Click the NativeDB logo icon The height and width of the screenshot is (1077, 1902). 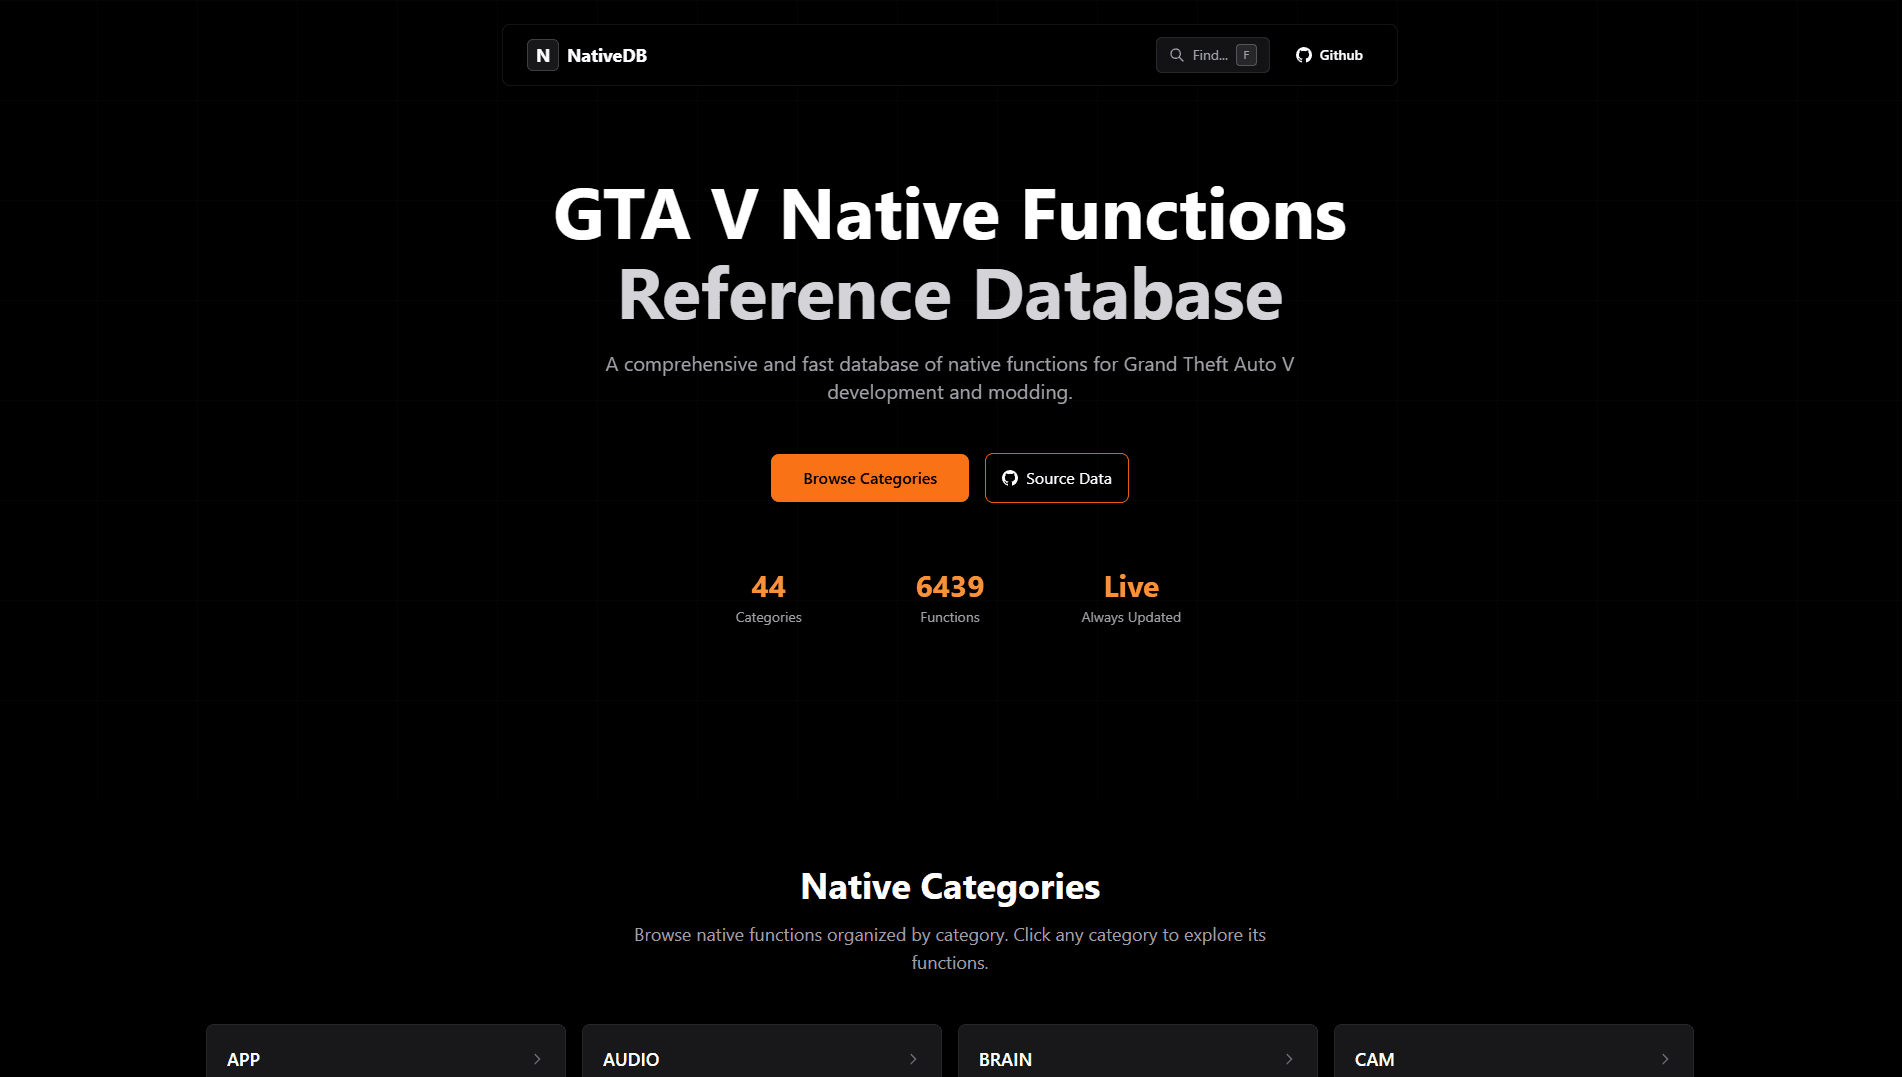(x=543, y=55)
